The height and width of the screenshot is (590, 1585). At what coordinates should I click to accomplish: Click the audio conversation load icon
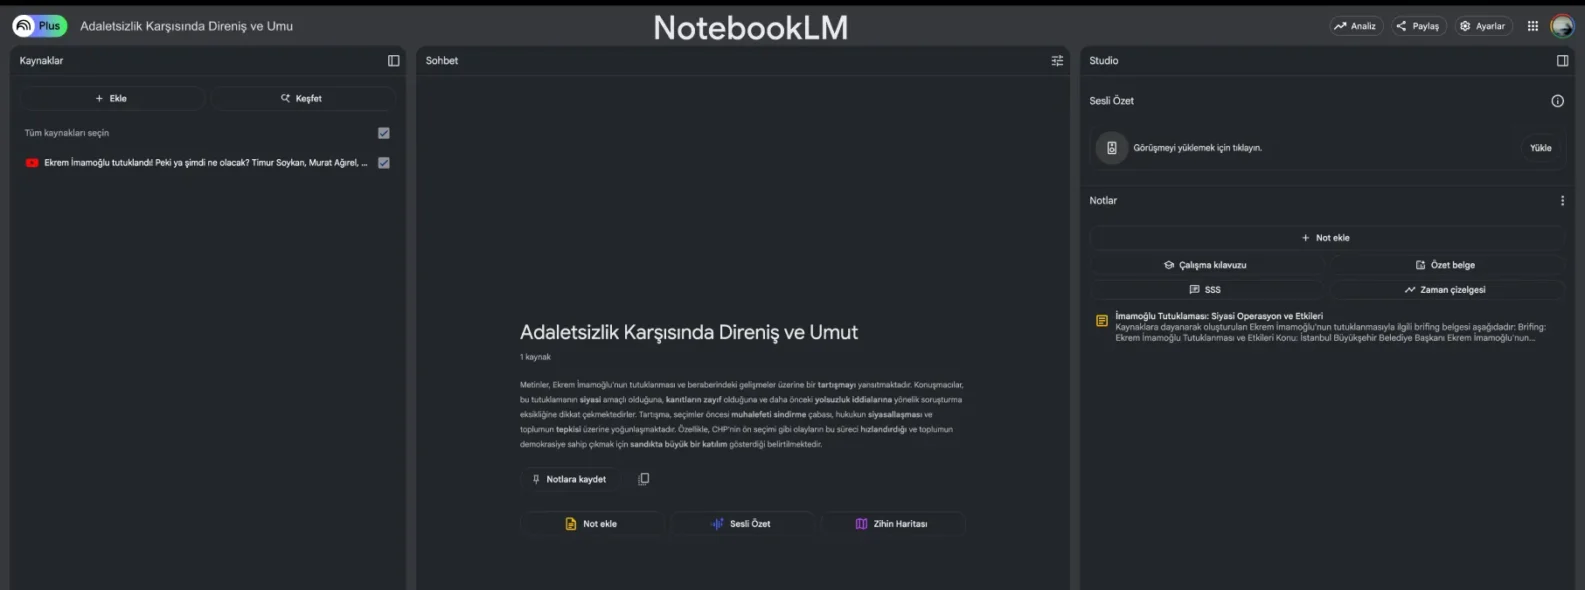point(1111,148)
